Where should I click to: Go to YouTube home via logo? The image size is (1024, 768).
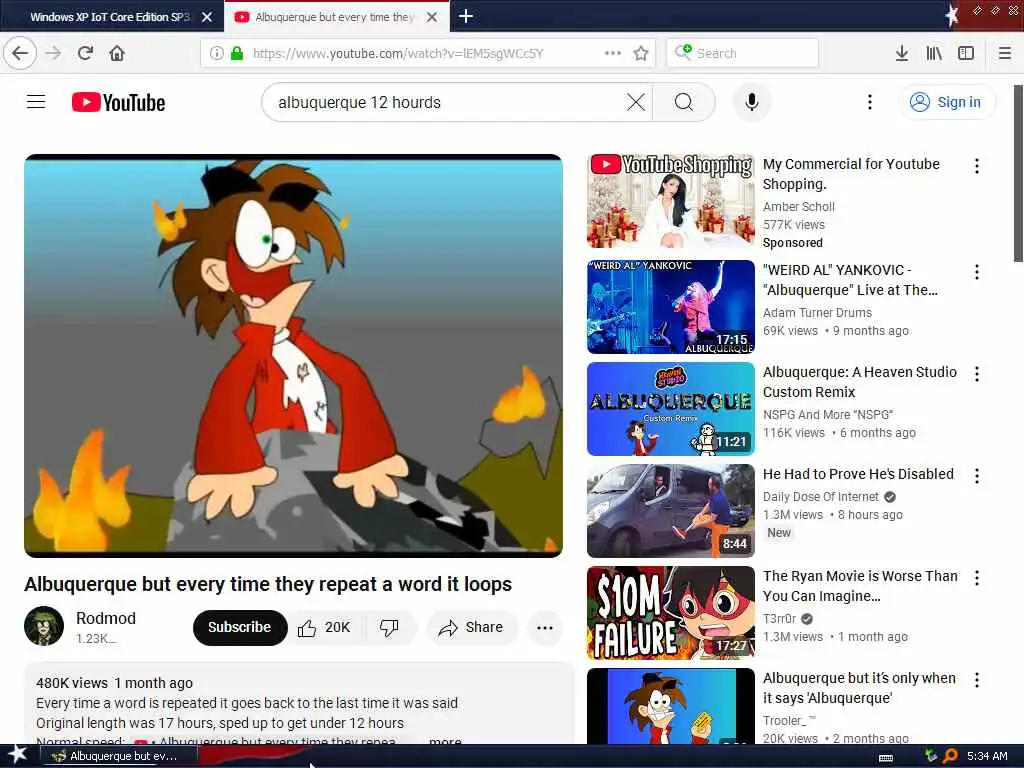tap(118, 103)
